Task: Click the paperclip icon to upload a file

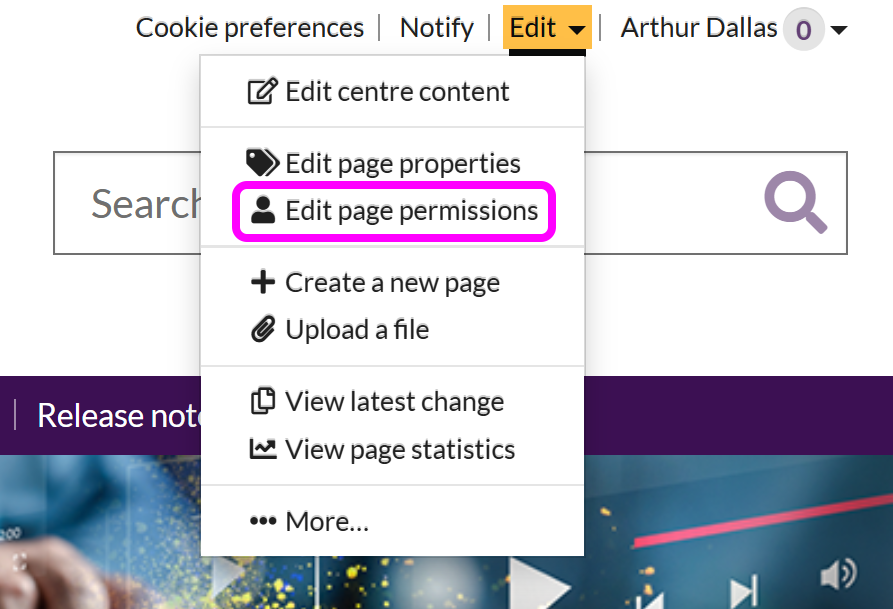Action: (262, 330)
